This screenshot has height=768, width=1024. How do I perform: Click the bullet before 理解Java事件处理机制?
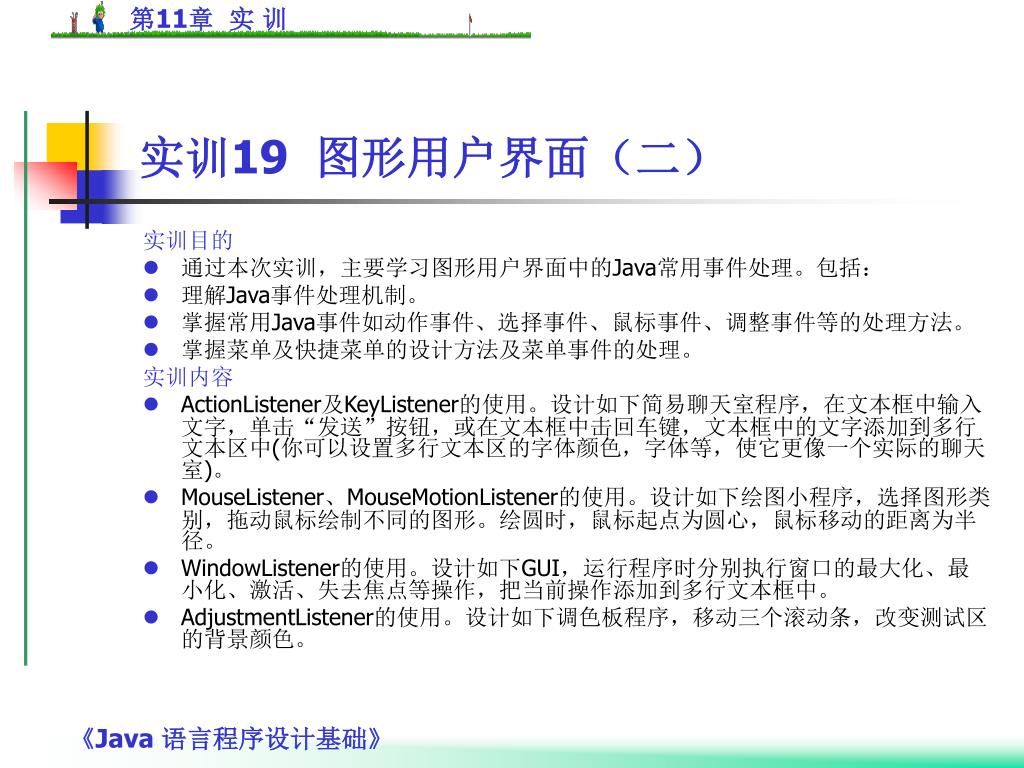151,295
